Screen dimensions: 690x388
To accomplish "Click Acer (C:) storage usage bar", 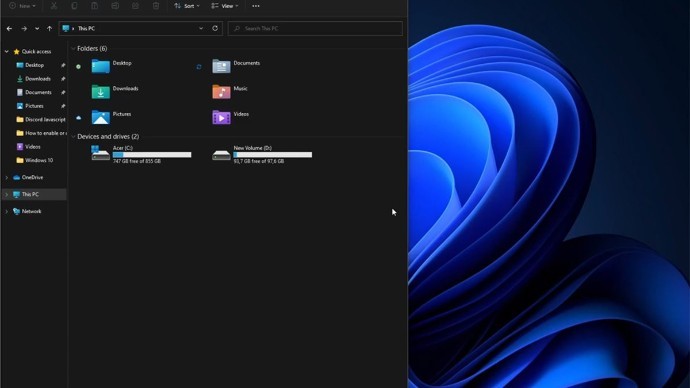I will [x=152, y=155].
